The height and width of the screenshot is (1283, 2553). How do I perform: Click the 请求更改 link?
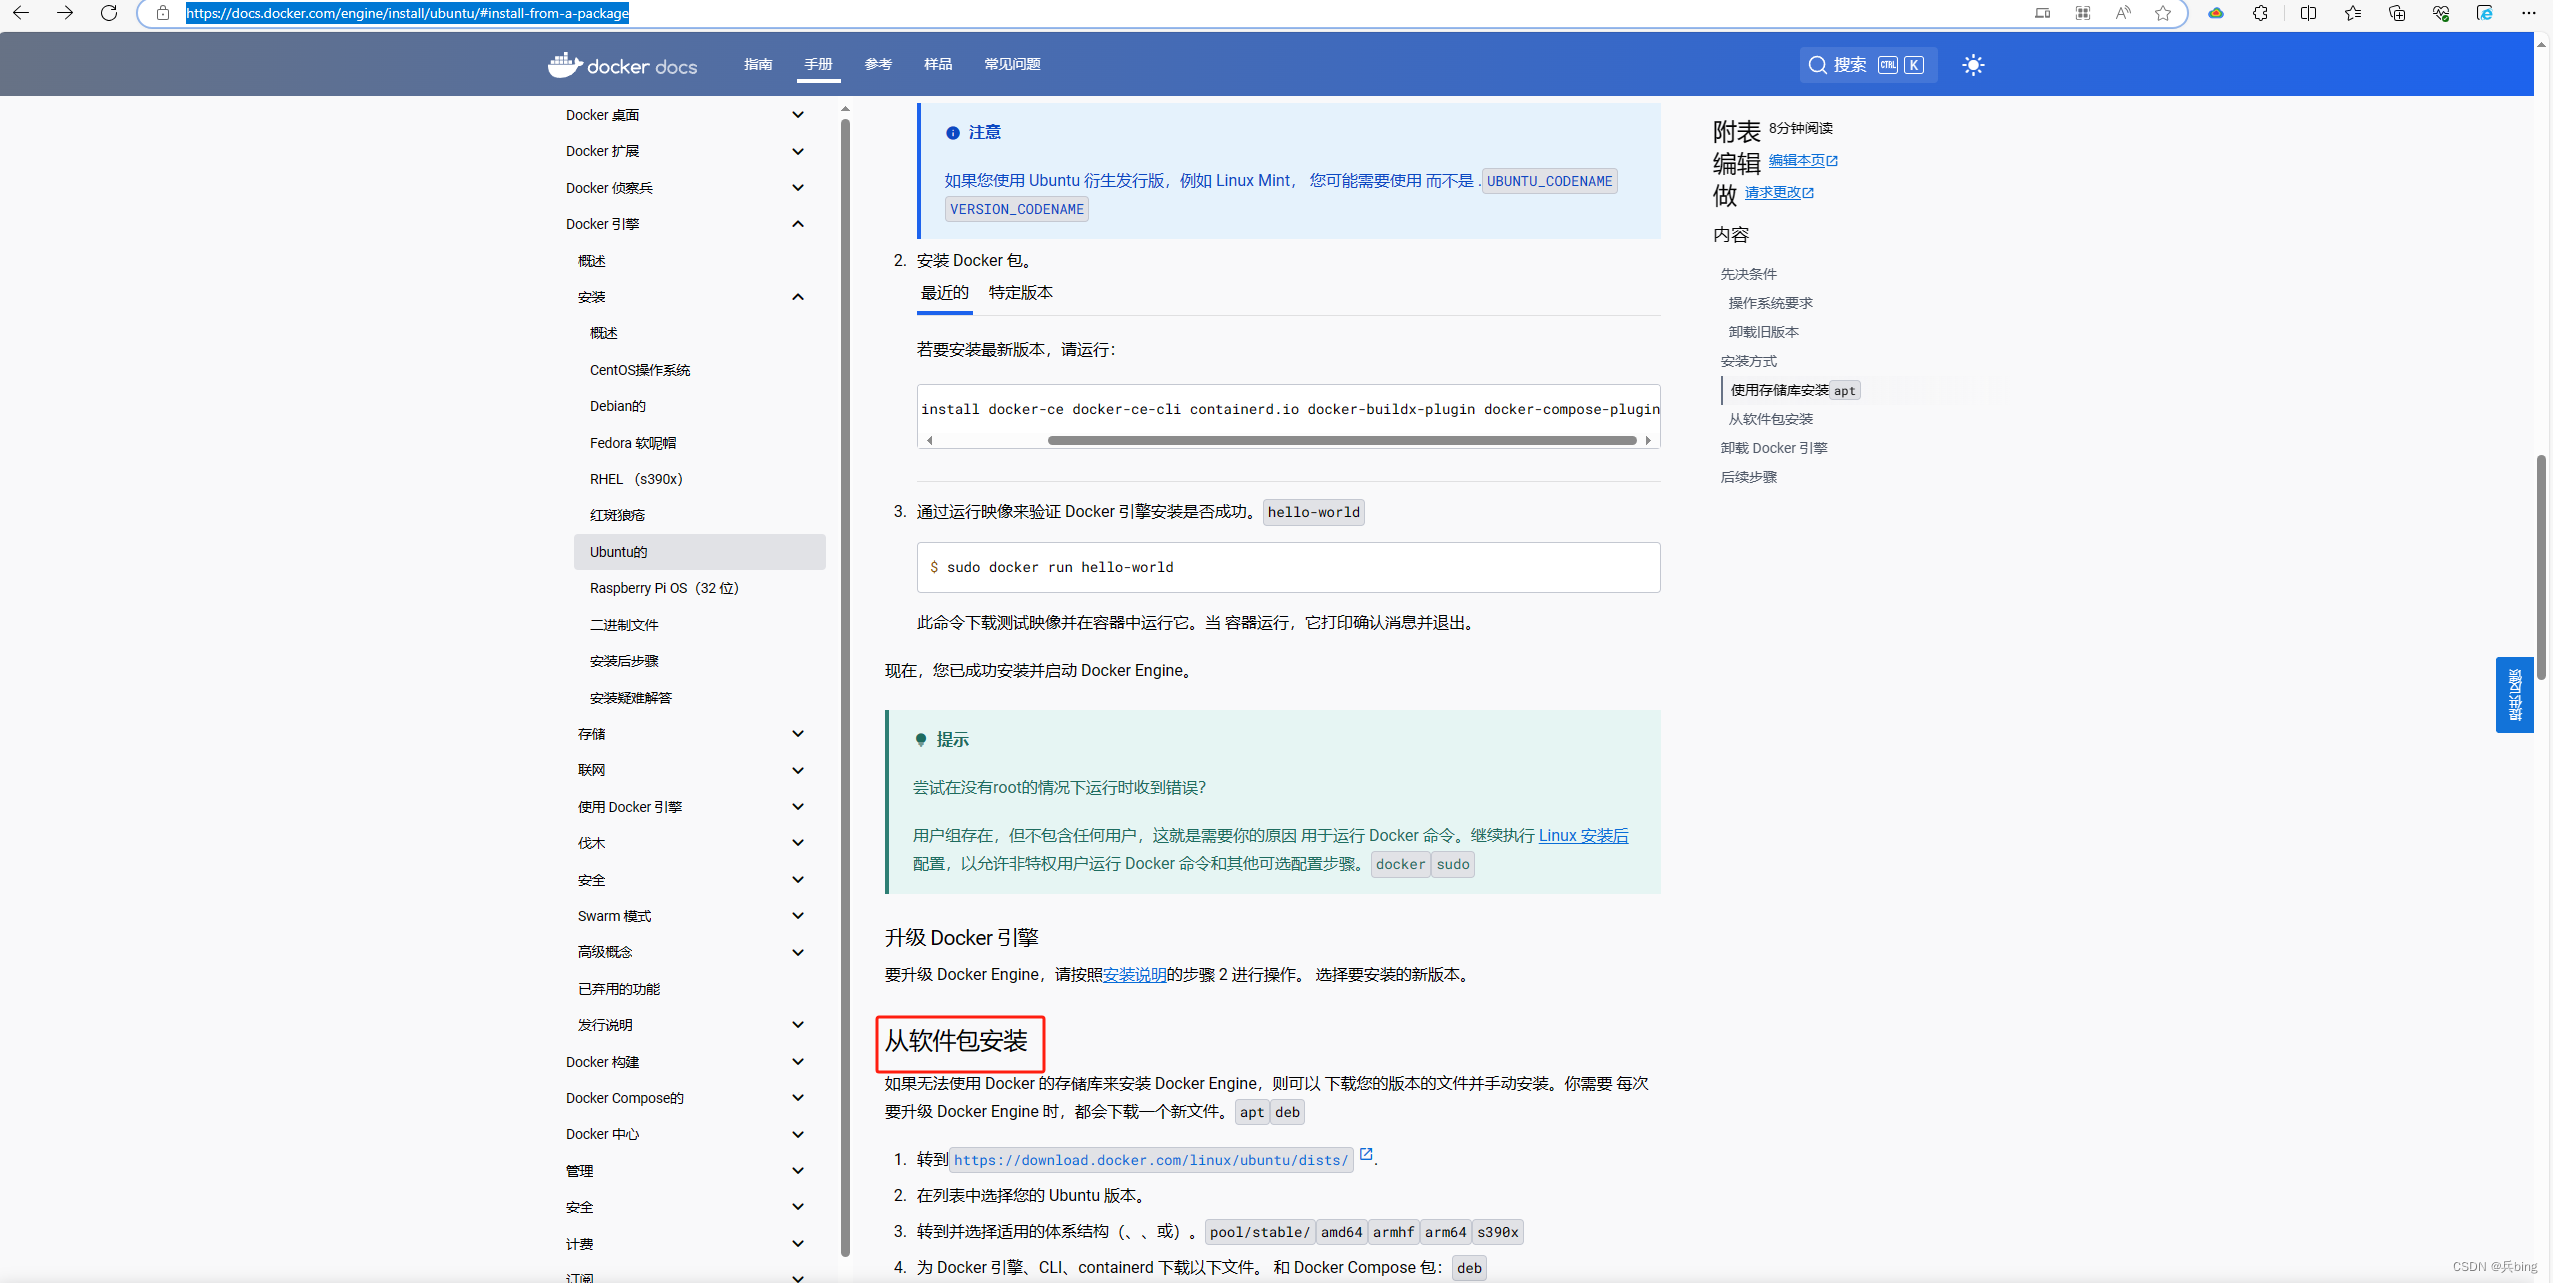tap(1778, 192)
